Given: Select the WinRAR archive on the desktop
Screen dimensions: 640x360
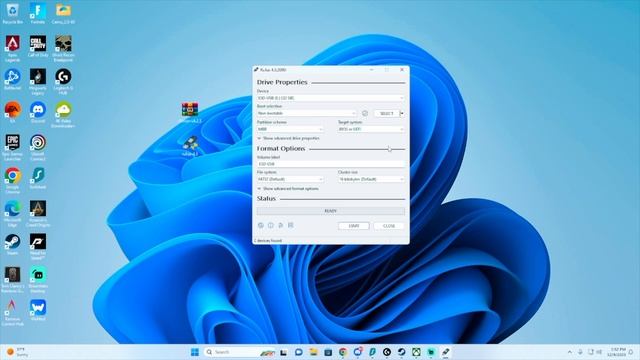Looking at the screenshot, I should 190,113.
